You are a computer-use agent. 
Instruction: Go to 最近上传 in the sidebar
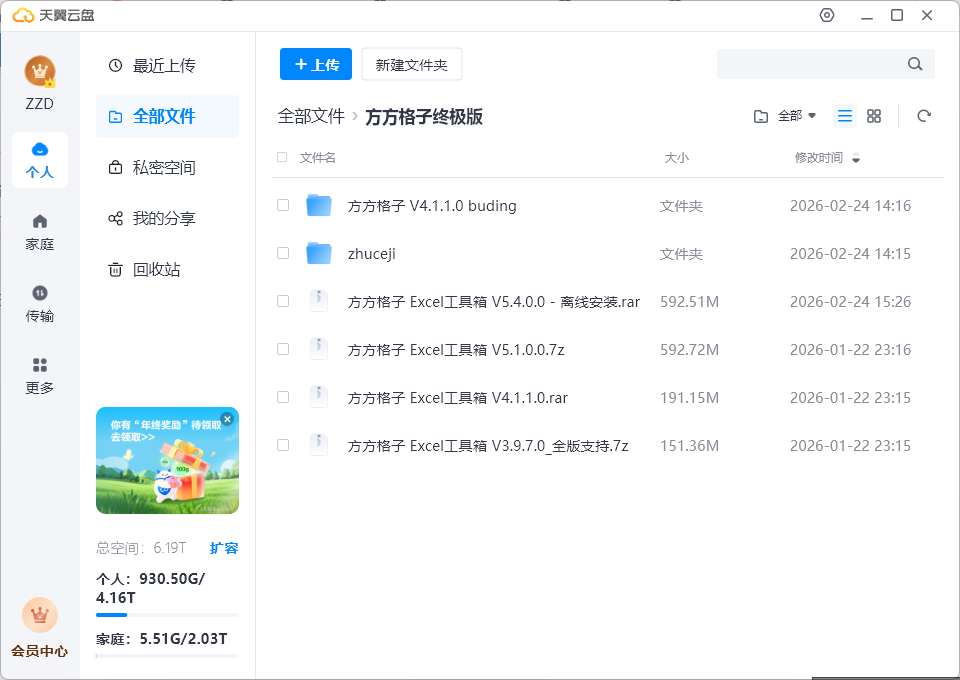pos(164,66)
